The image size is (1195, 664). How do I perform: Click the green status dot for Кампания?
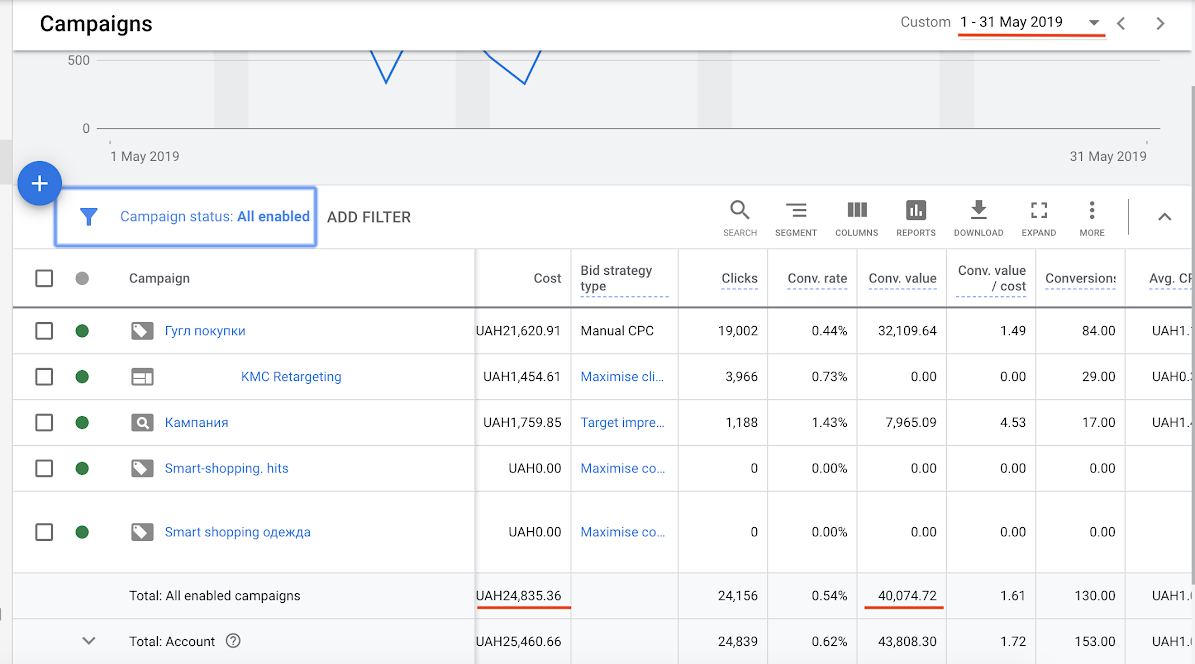82,423
